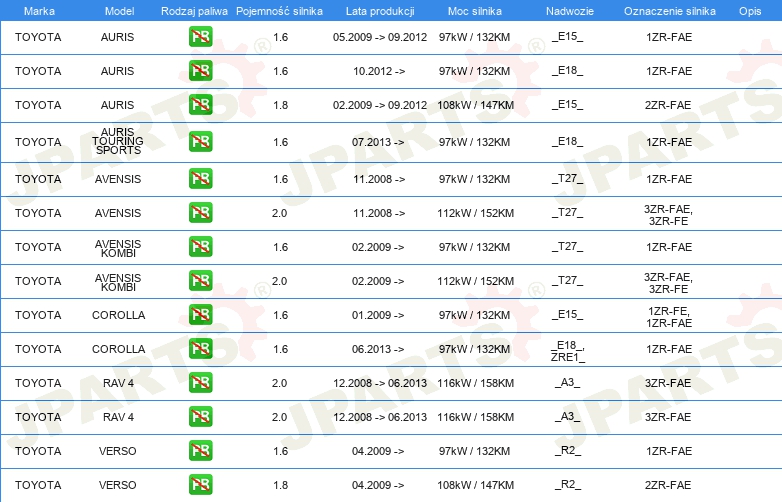Select the production date '10.2012 ->'
This screenshot has width=782, height=502.
click(379, 71)
